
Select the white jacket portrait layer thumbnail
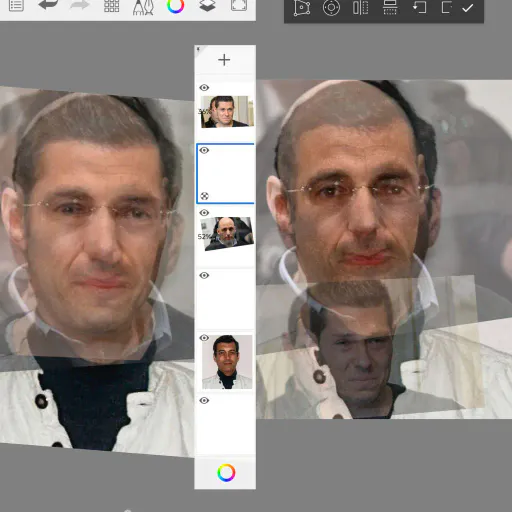tap(227, 362)
